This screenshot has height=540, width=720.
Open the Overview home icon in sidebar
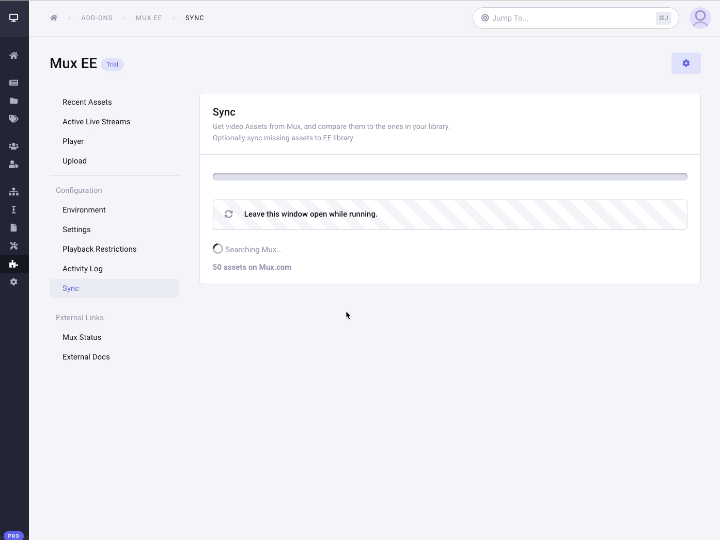coord(14,56)
